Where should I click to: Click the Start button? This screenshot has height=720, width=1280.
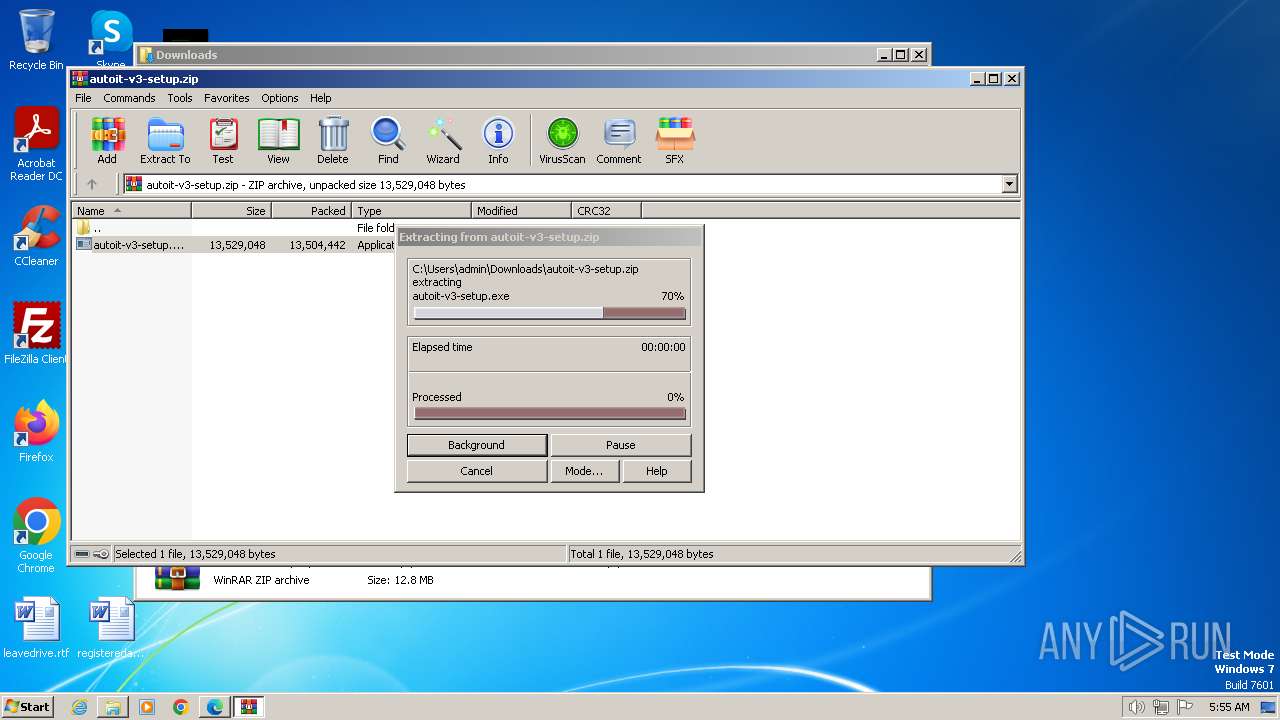click(28, 707)
